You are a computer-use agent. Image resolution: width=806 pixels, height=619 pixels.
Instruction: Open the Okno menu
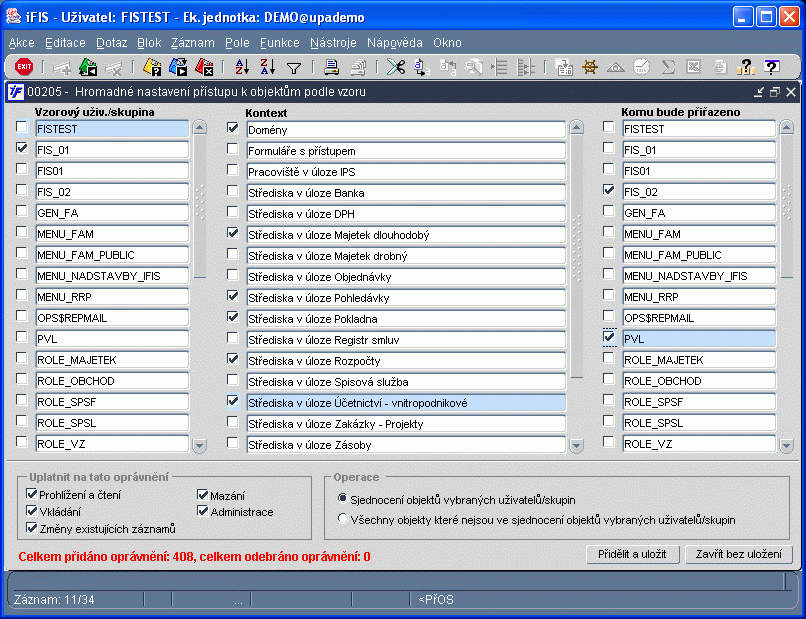tap(447, 43)
